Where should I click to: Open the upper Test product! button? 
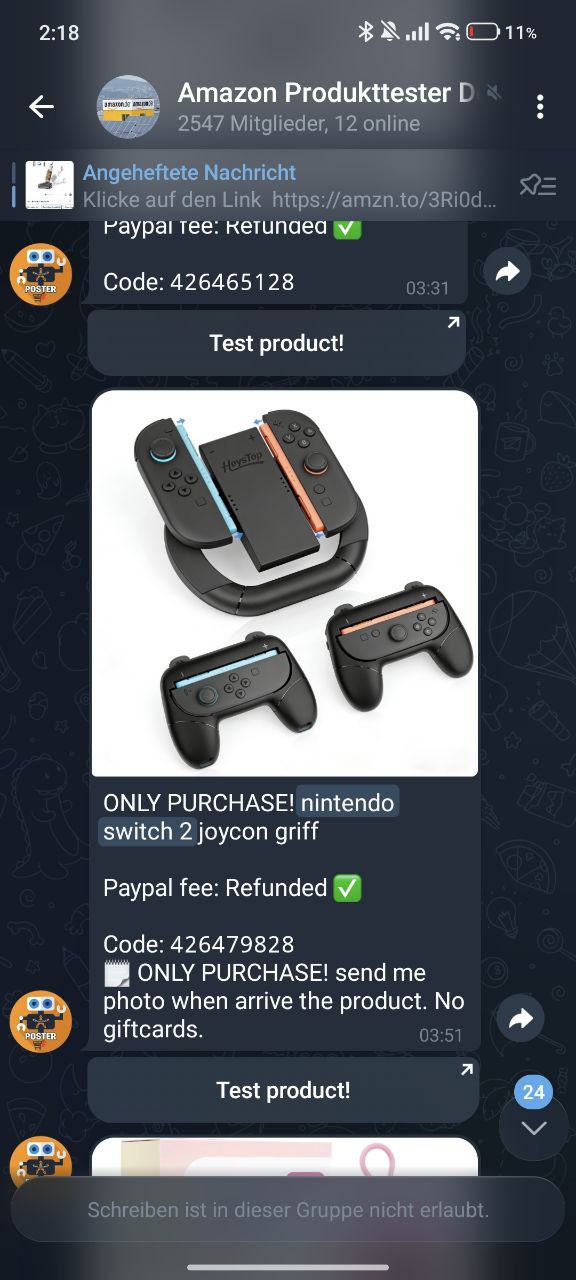277,343
